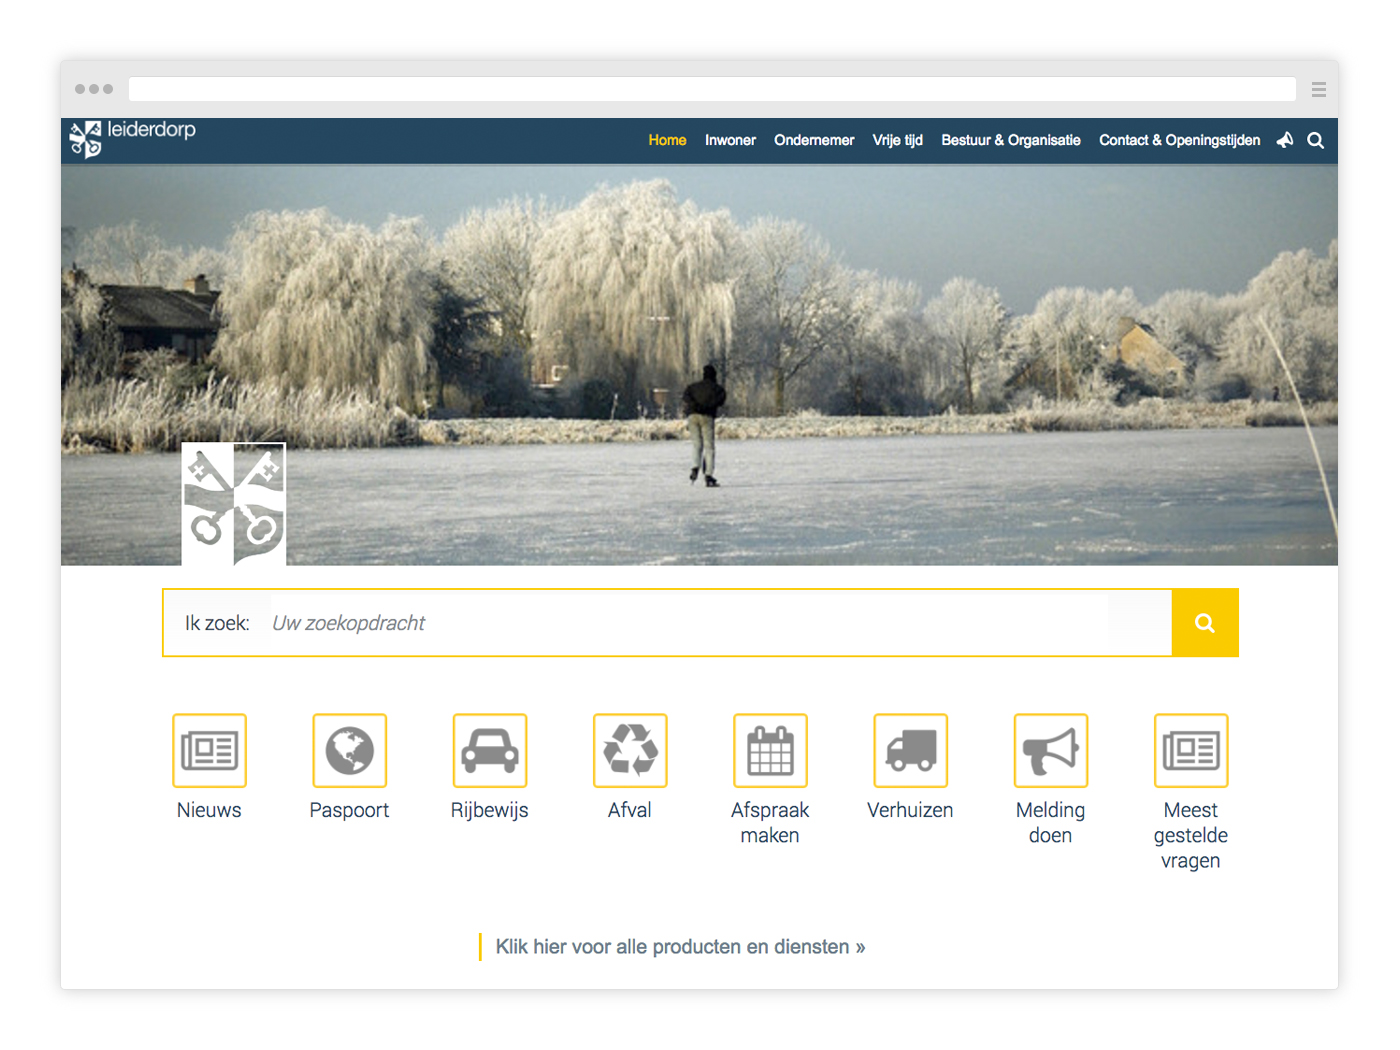This screenshot has width=1400, height=1050.
Task: Open the Afval recycling icon
Action: coord(630,750)
